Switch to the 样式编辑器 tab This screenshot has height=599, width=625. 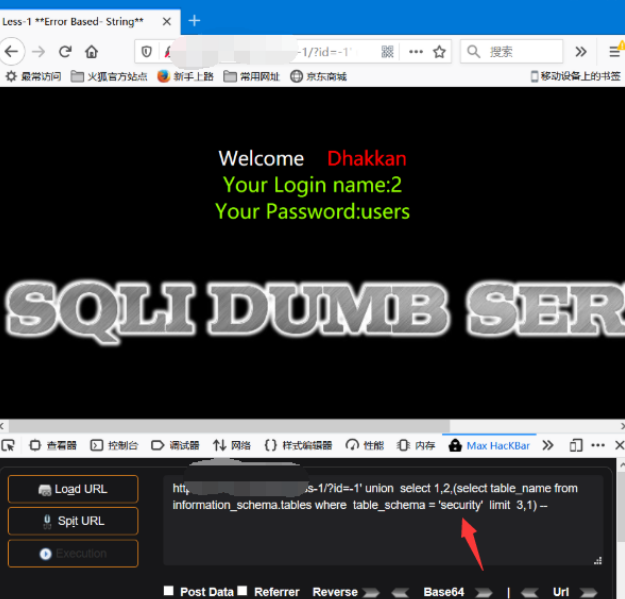point(298,445)
